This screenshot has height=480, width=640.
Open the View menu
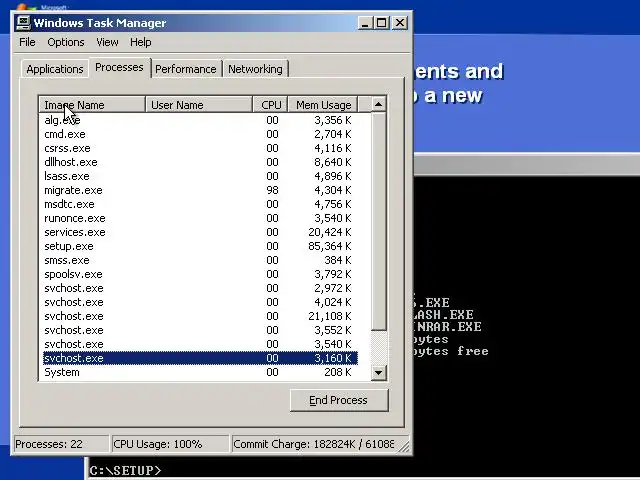click(107, 42)
